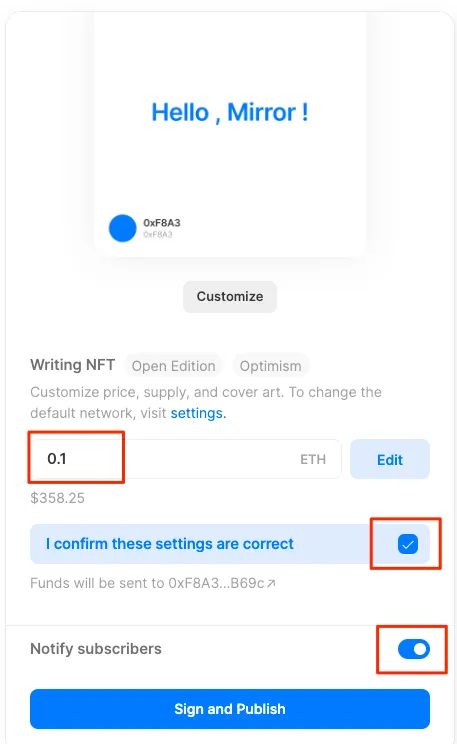The image size is (457, 744).
Task: Select the Open Edition badge
Action: [x=173, y=366]
